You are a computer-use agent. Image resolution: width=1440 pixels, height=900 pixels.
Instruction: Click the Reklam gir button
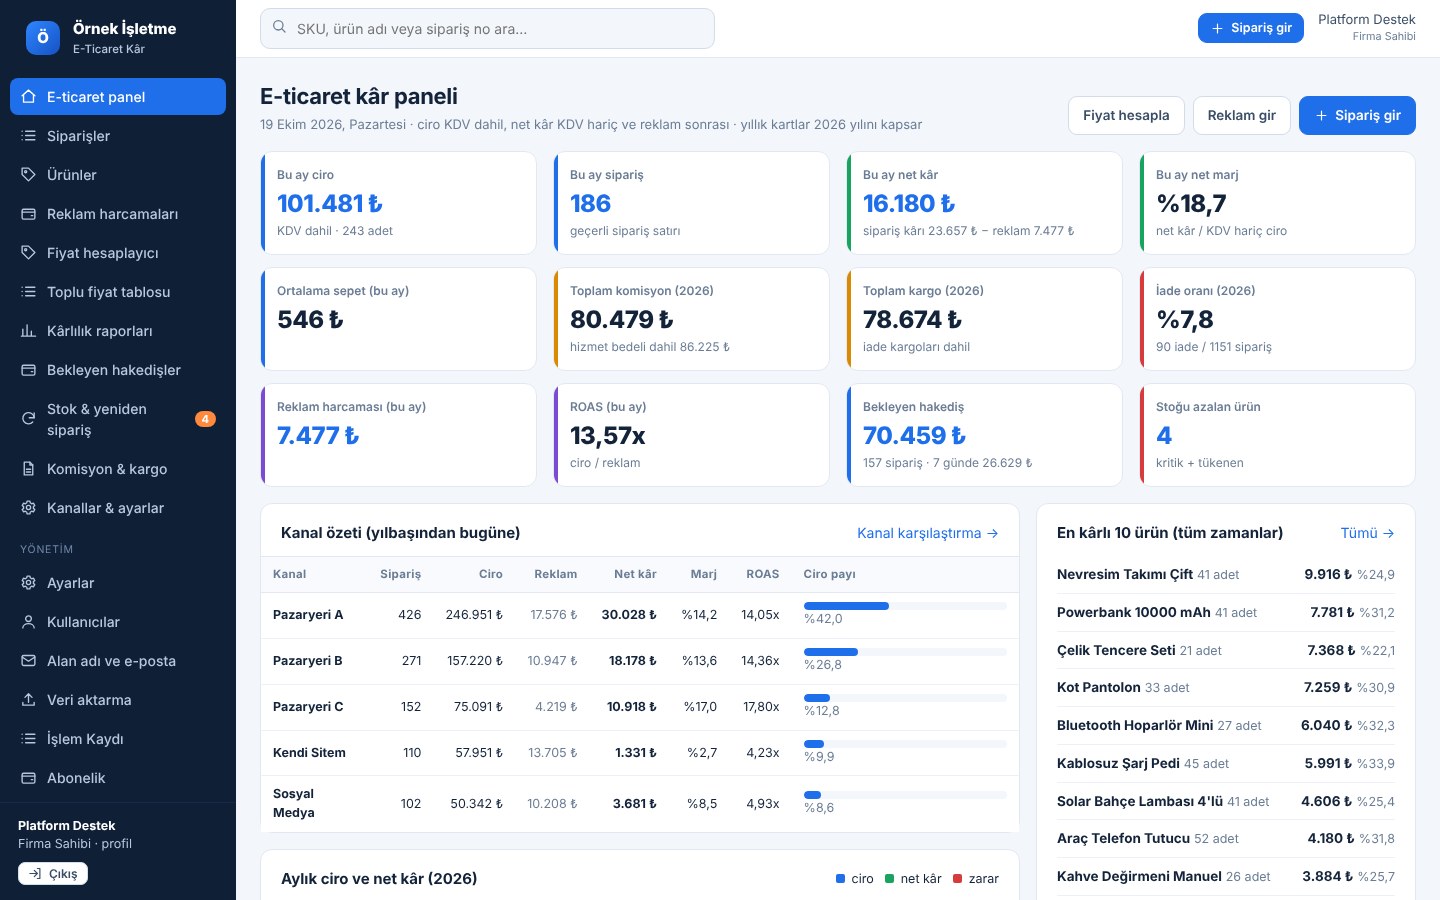[x=1241, y=115]
